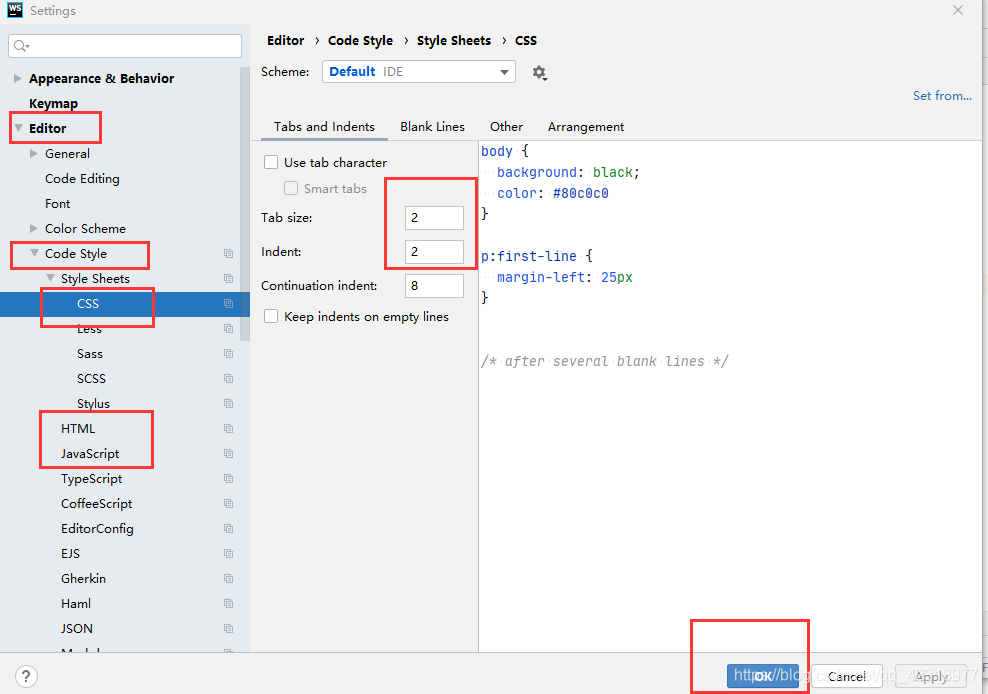Screen dimensions: 988x694
Task: Click copy icon on Code Style row
Action: tap(228, 253)
